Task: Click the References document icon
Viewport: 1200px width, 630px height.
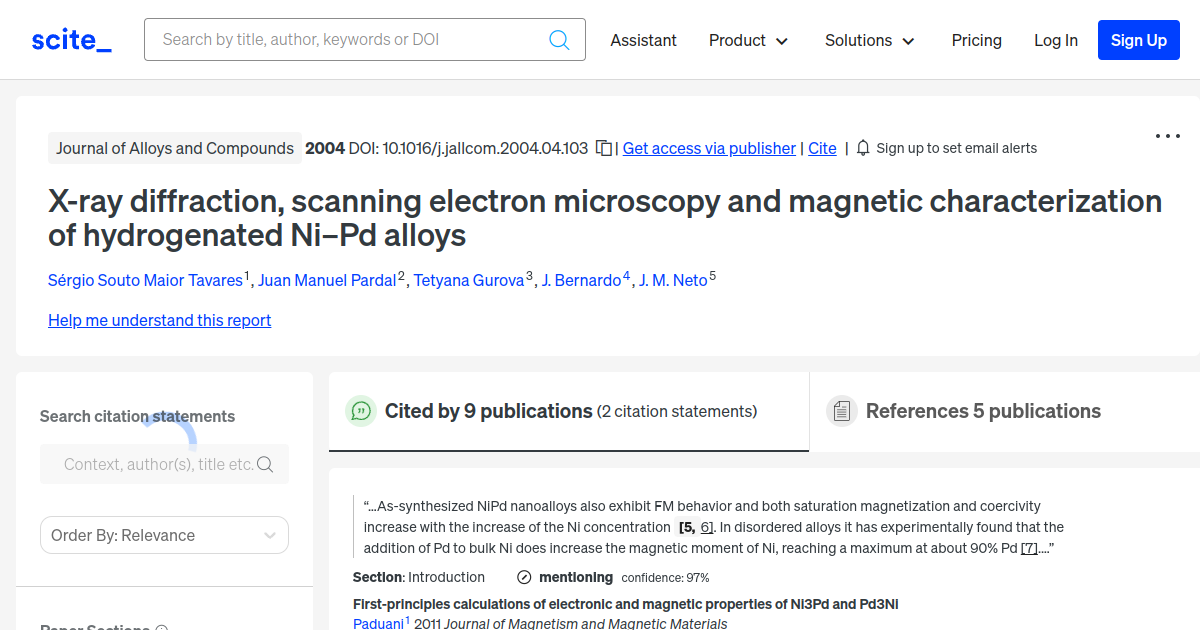Action: [842, 411]
